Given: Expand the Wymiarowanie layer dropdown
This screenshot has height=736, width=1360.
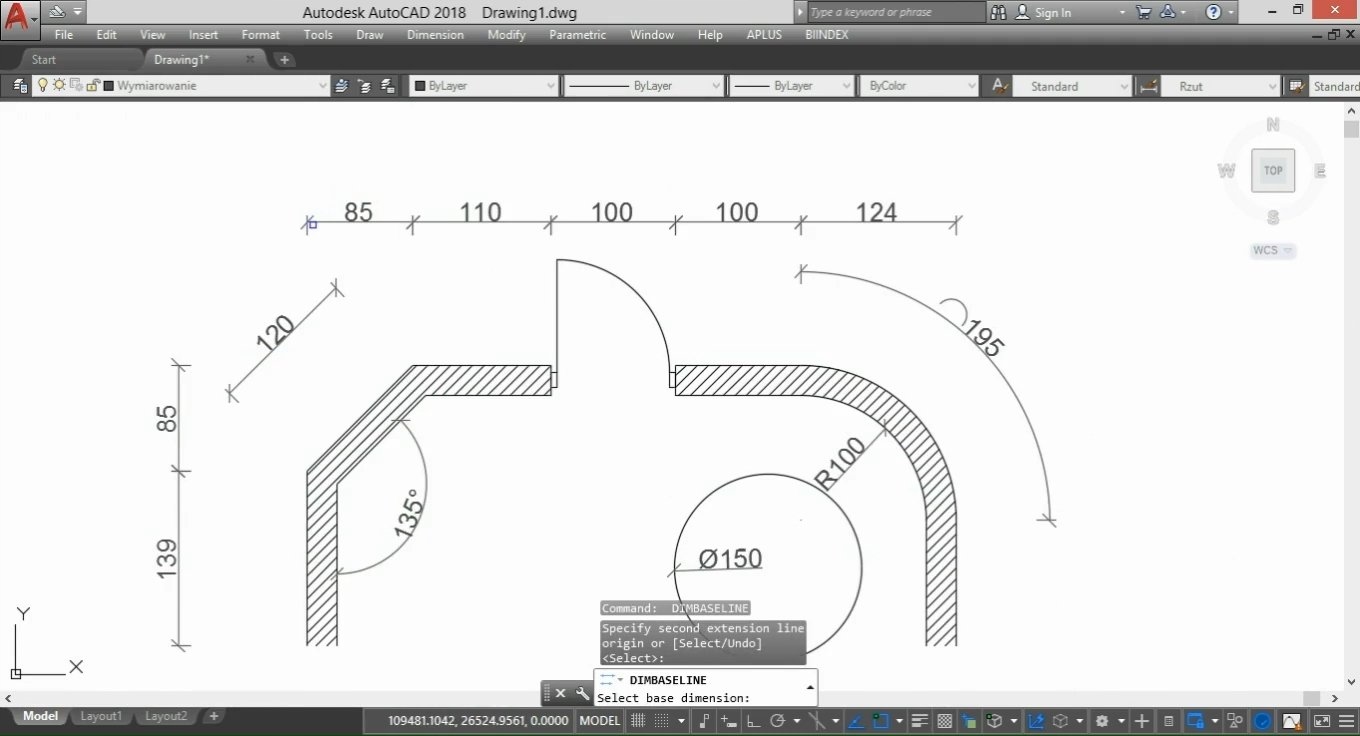Looking at the screenshot, I should tap(322, 86).
